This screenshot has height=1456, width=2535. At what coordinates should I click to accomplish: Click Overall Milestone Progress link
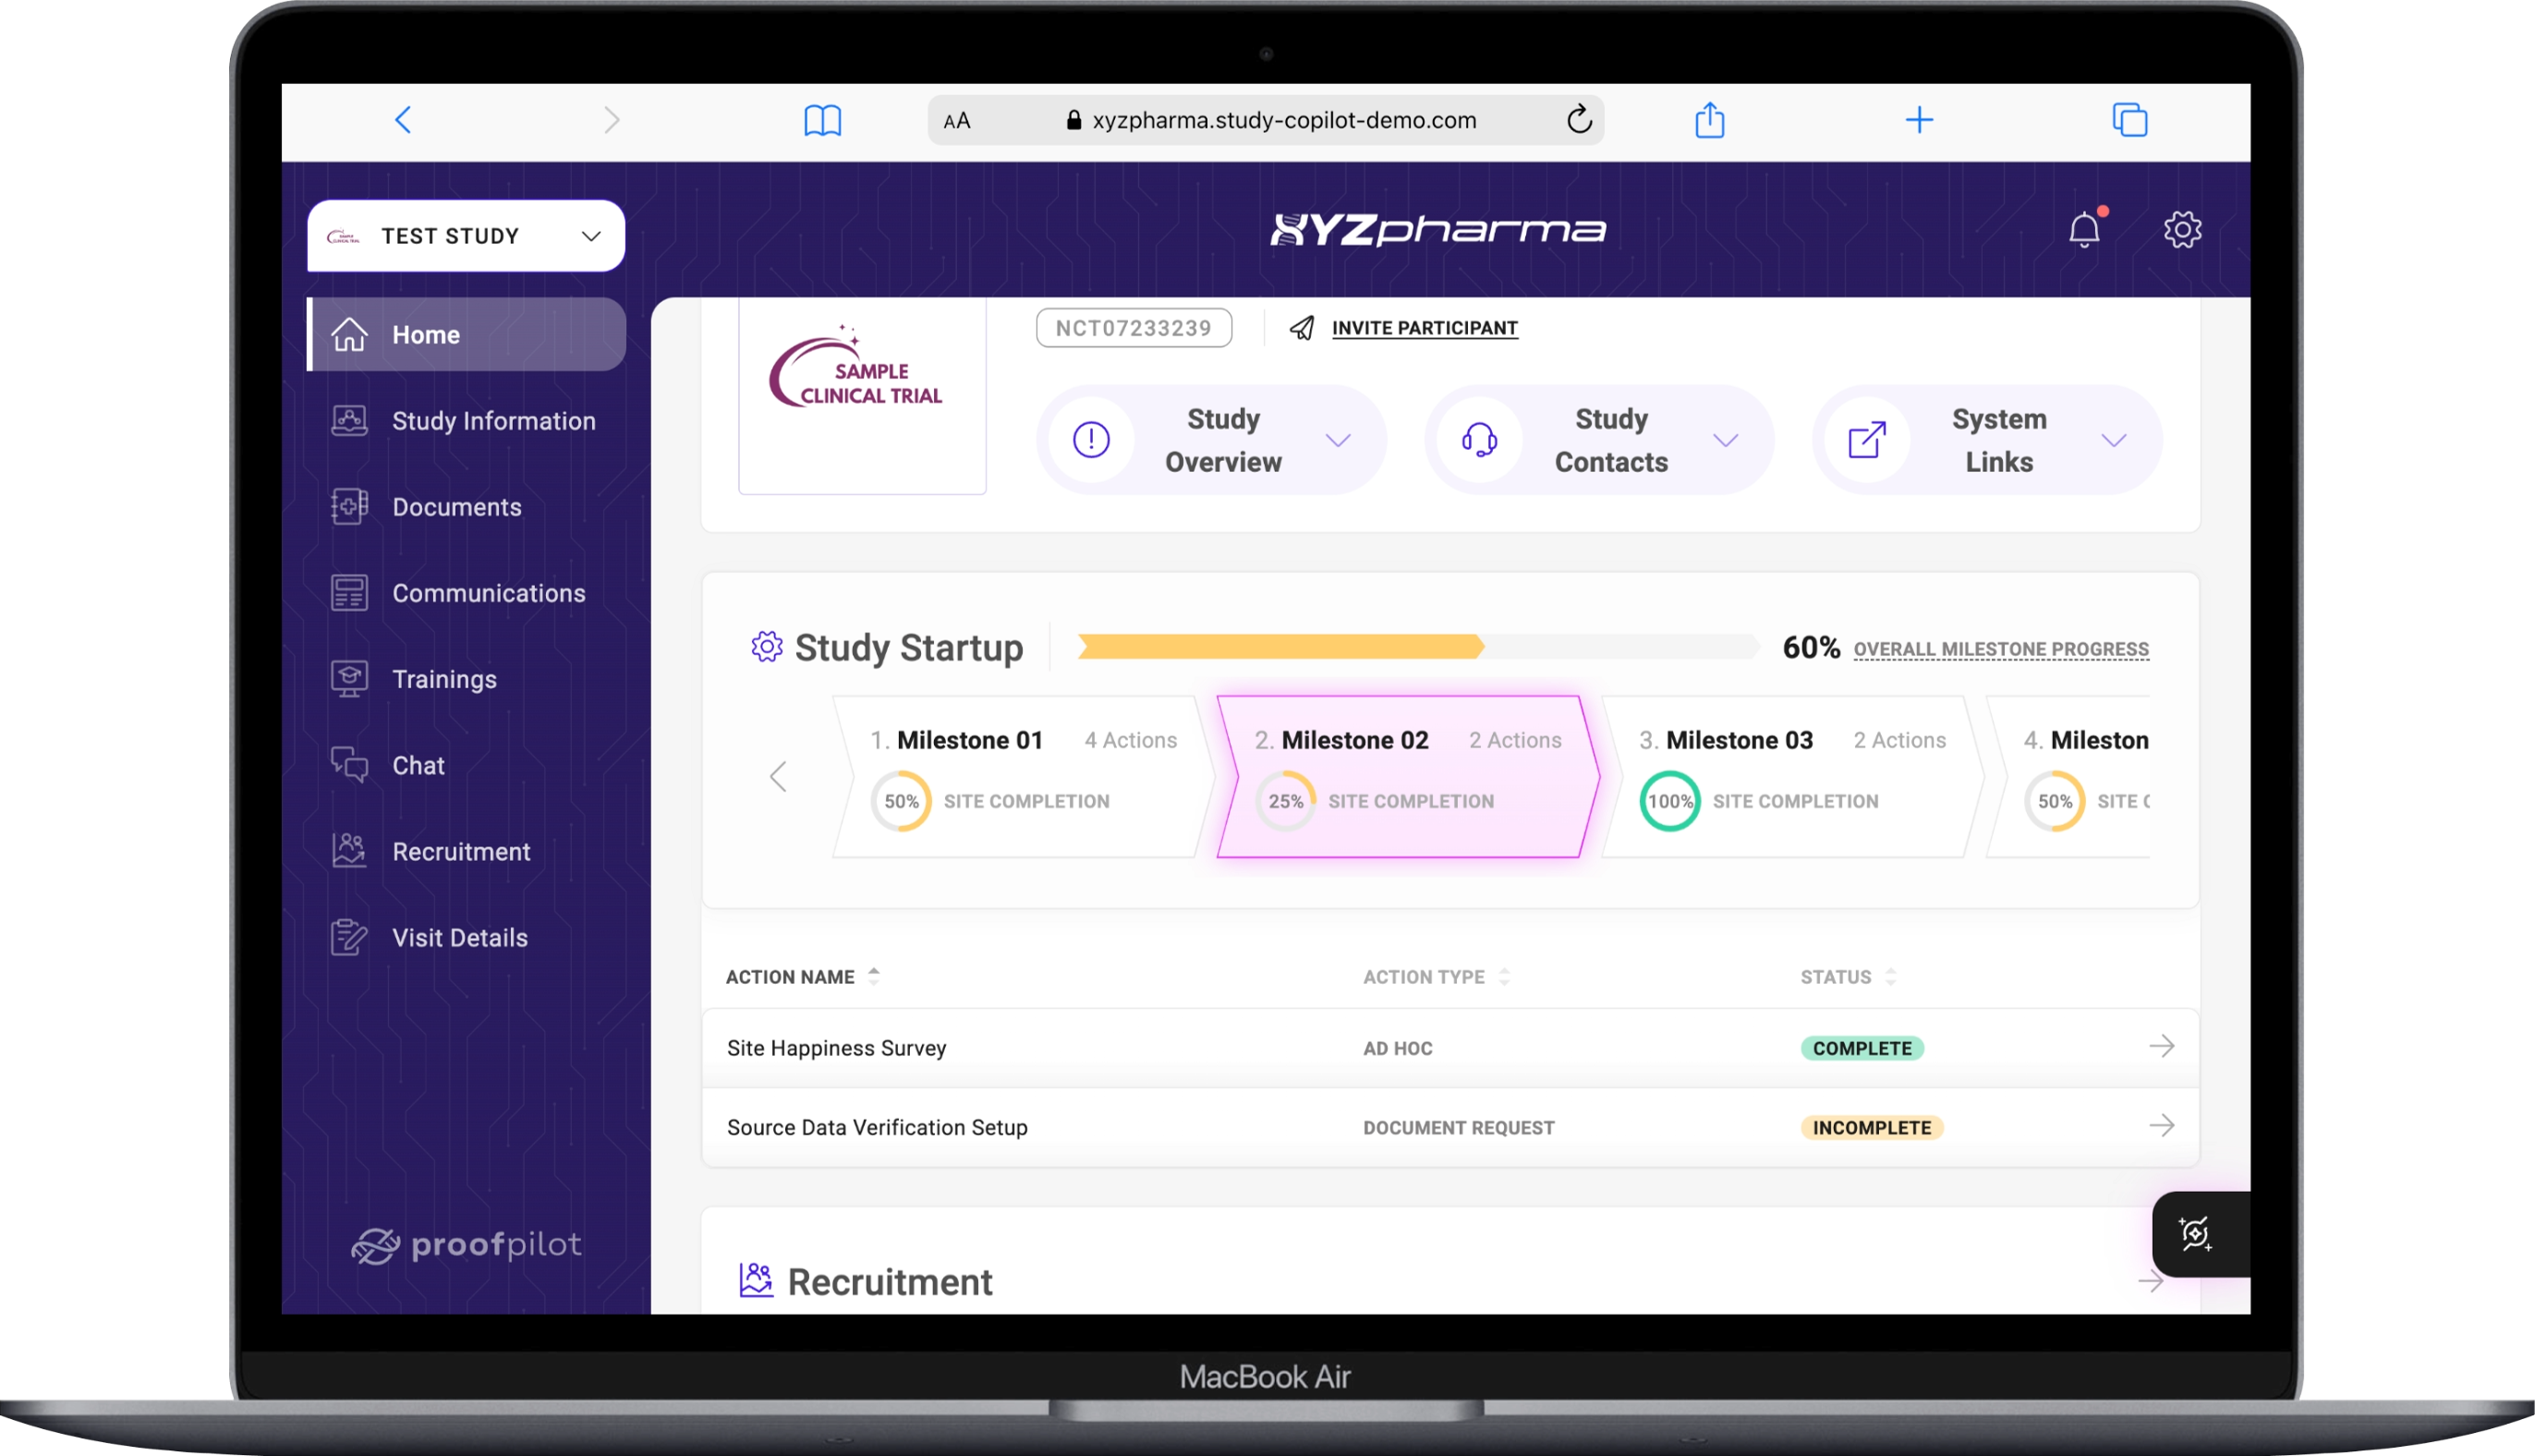2000,649
